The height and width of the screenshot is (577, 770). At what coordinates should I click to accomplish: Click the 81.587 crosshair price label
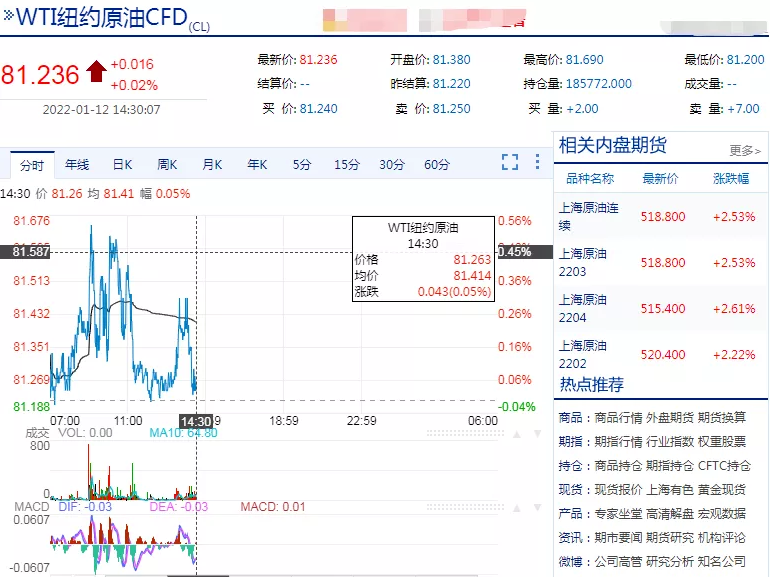(25, 252)
